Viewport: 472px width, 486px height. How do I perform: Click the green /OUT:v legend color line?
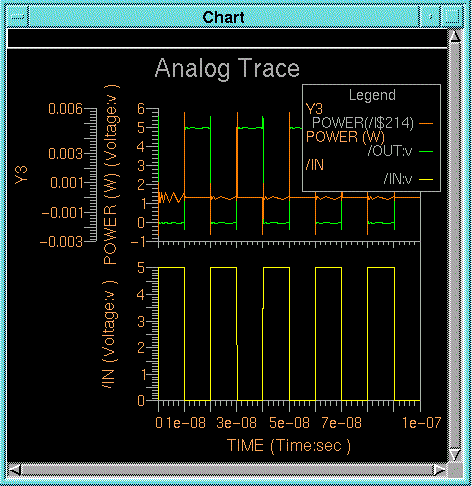[426, 152]
